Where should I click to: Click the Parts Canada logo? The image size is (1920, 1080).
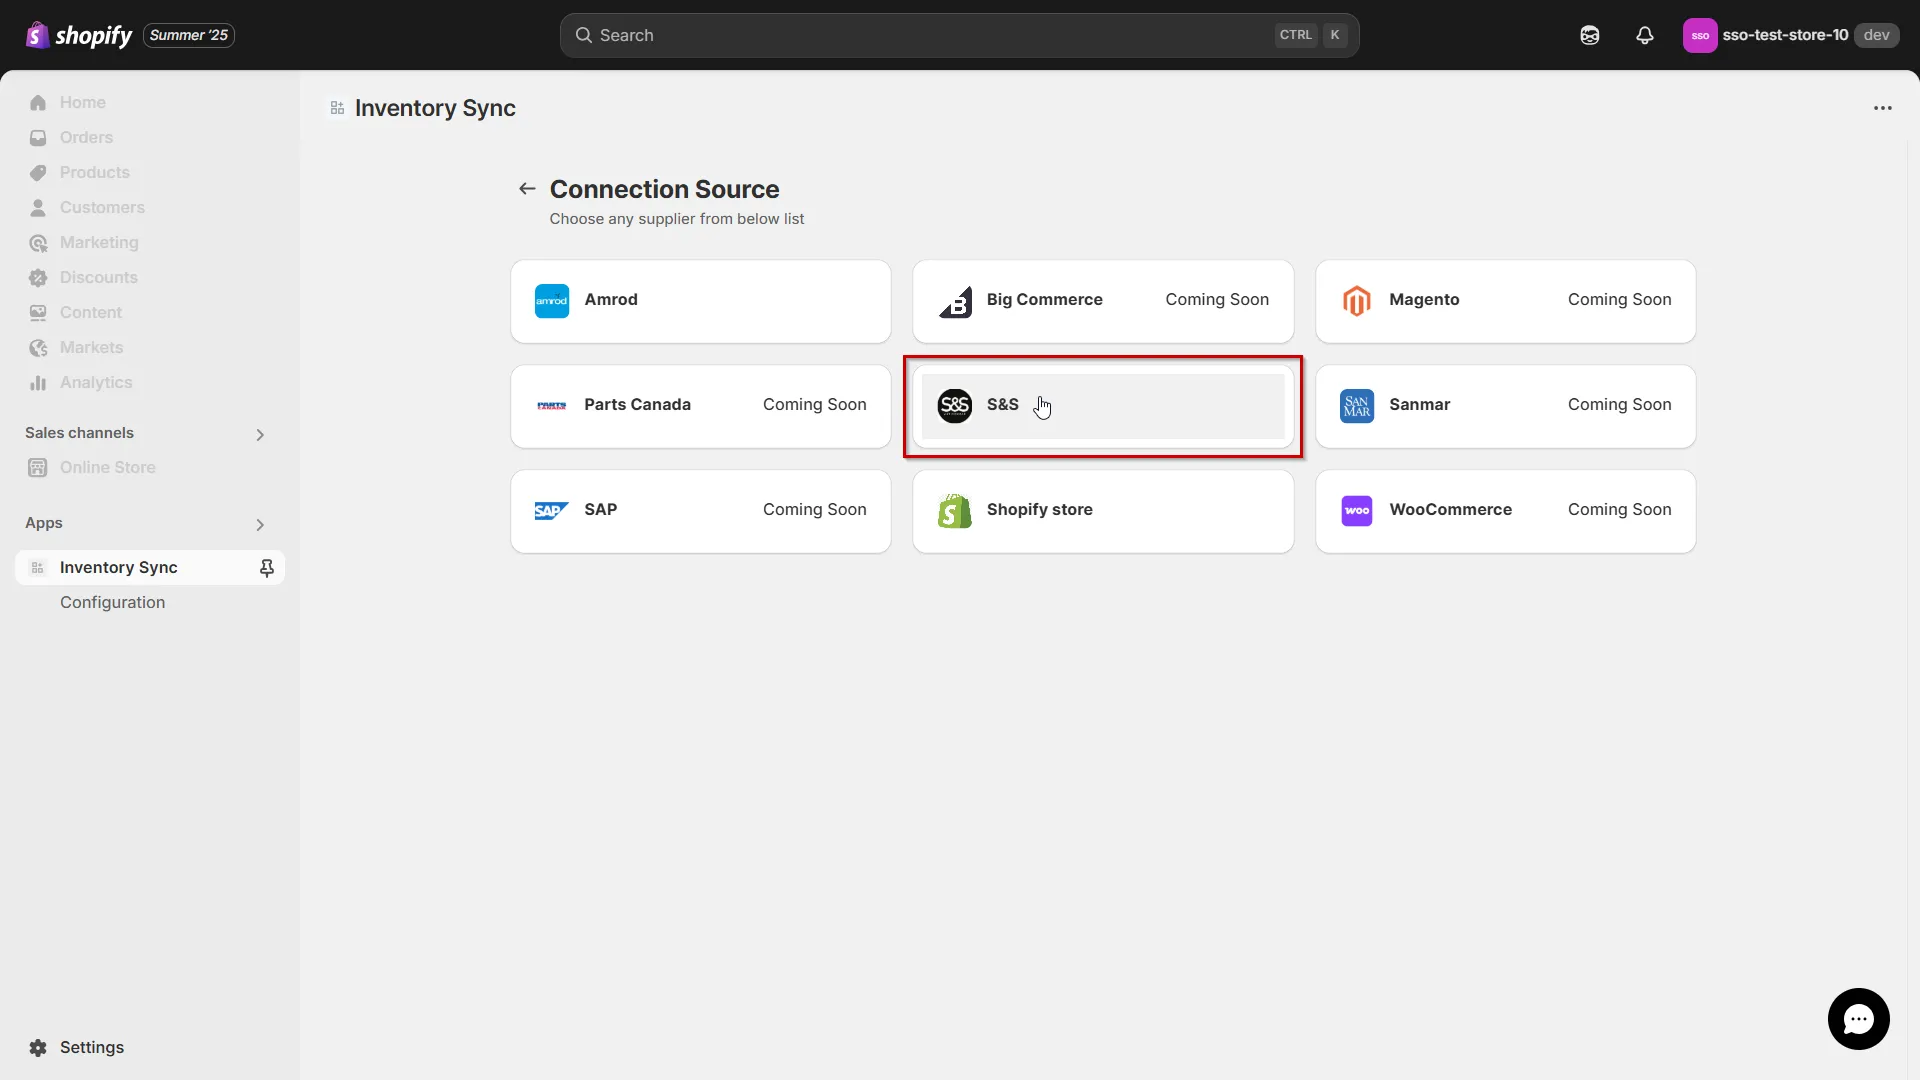(x=552, y=405)
